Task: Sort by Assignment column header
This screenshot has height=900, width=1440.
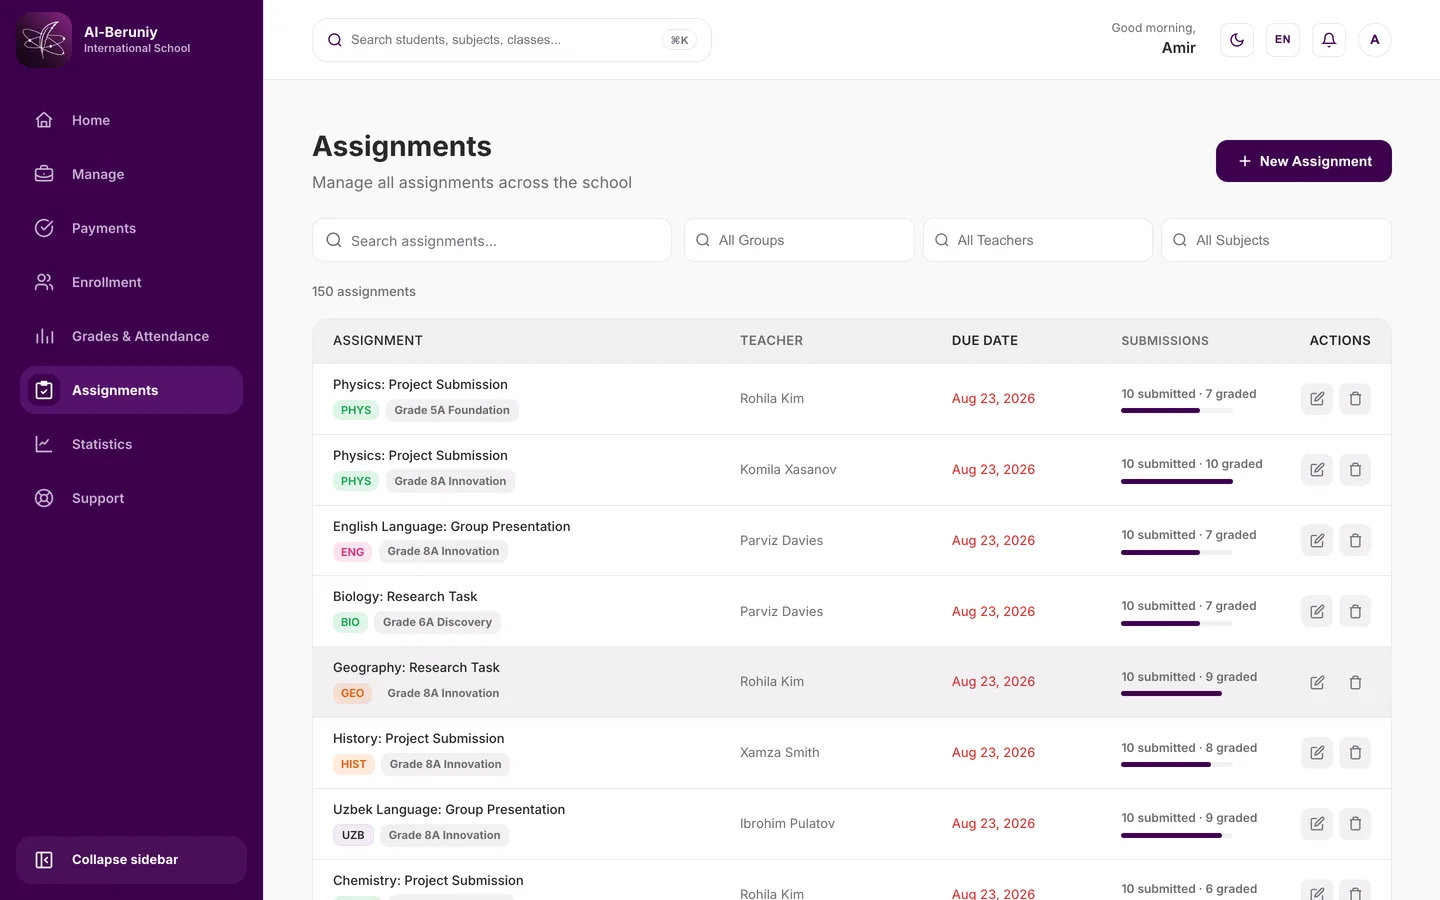Action: click(x=378, y=341)
